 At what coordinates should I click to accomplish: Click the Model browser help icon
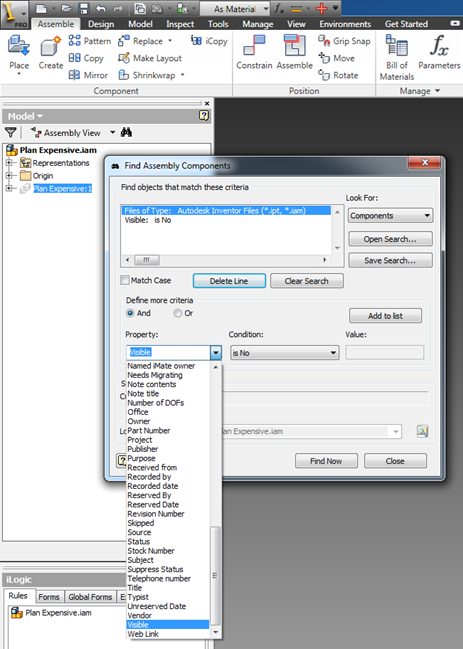(204, 115)
